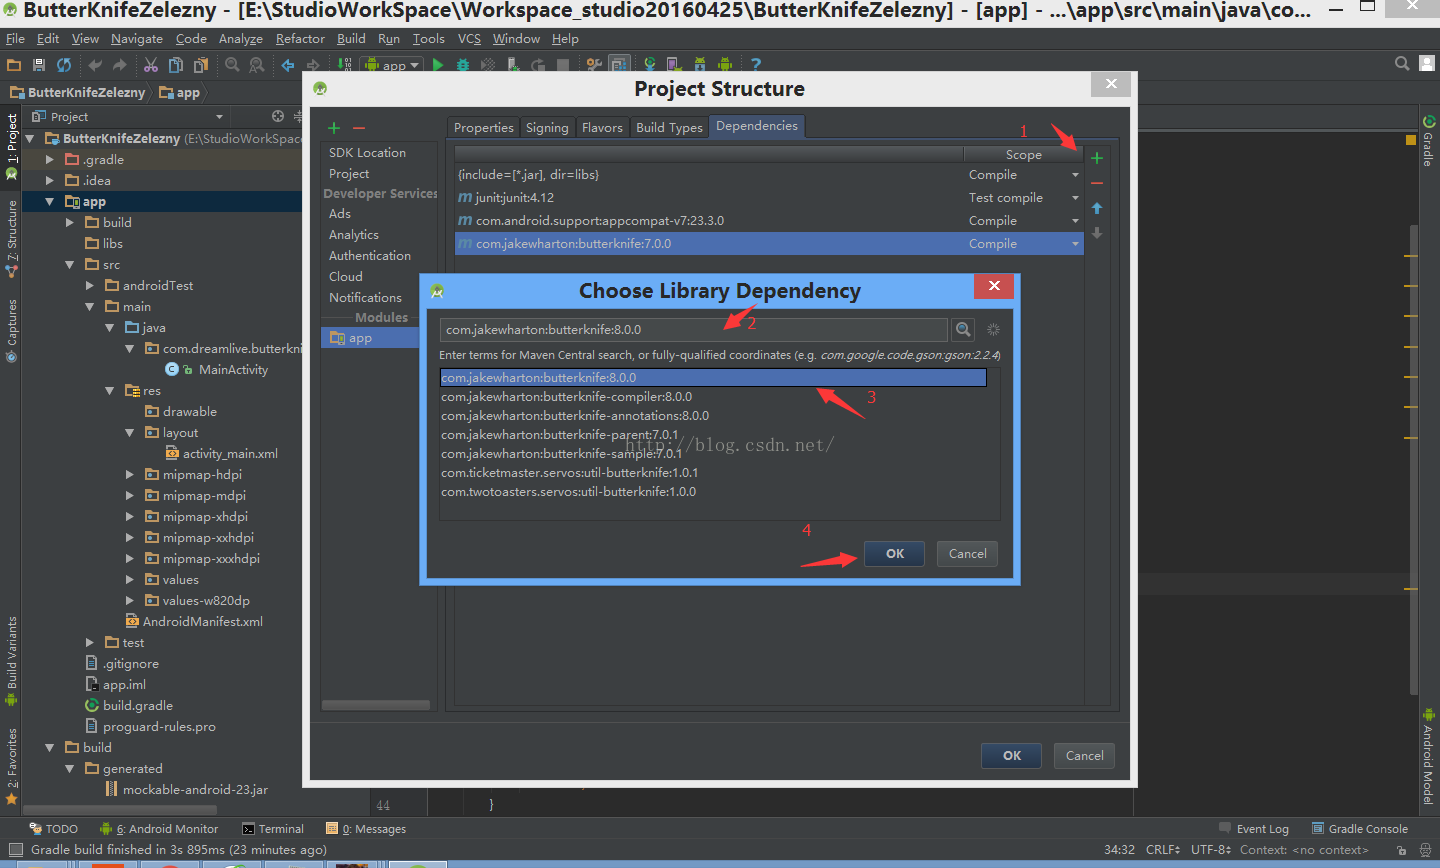1440x868 pixels.
Task: Click the green add-module plus in Project Structure
Action: pyautogui.click(x=334, y=128)
